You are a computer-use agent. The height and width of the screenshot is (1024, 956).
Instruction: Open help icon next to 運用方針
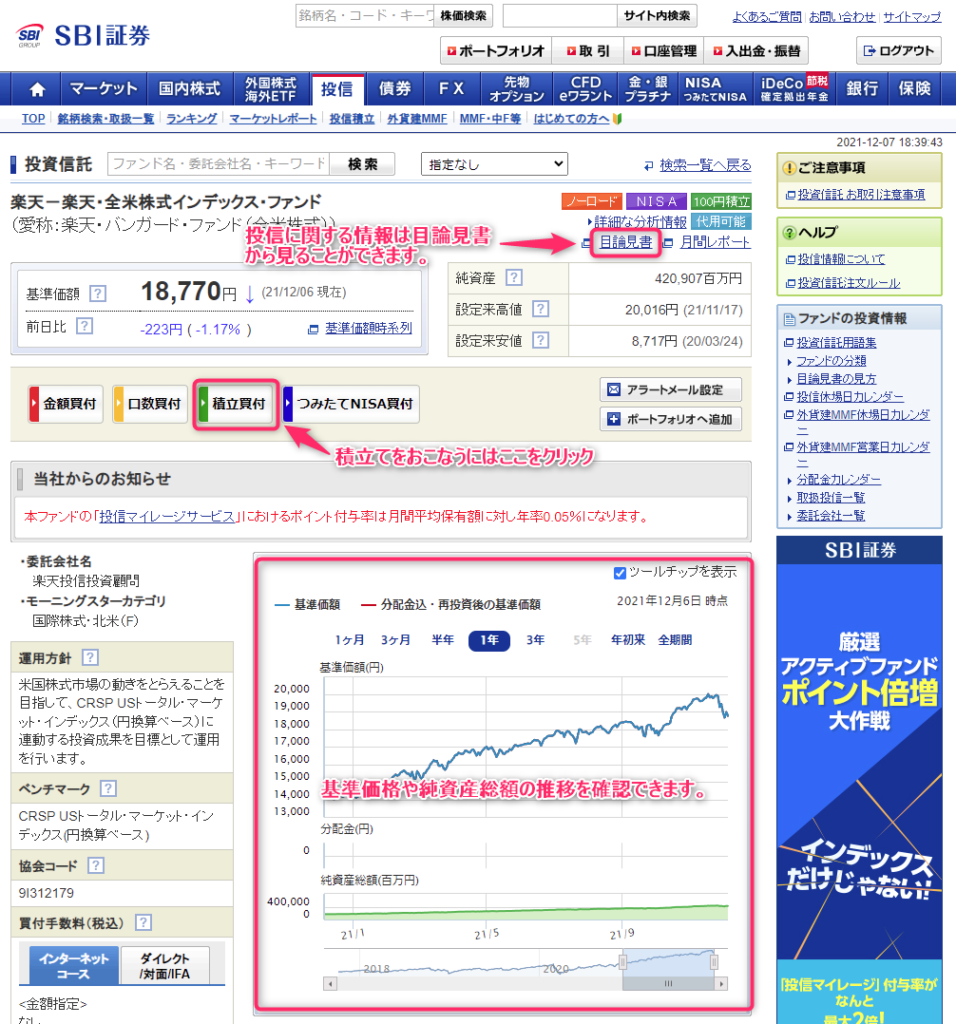[90, 657]
